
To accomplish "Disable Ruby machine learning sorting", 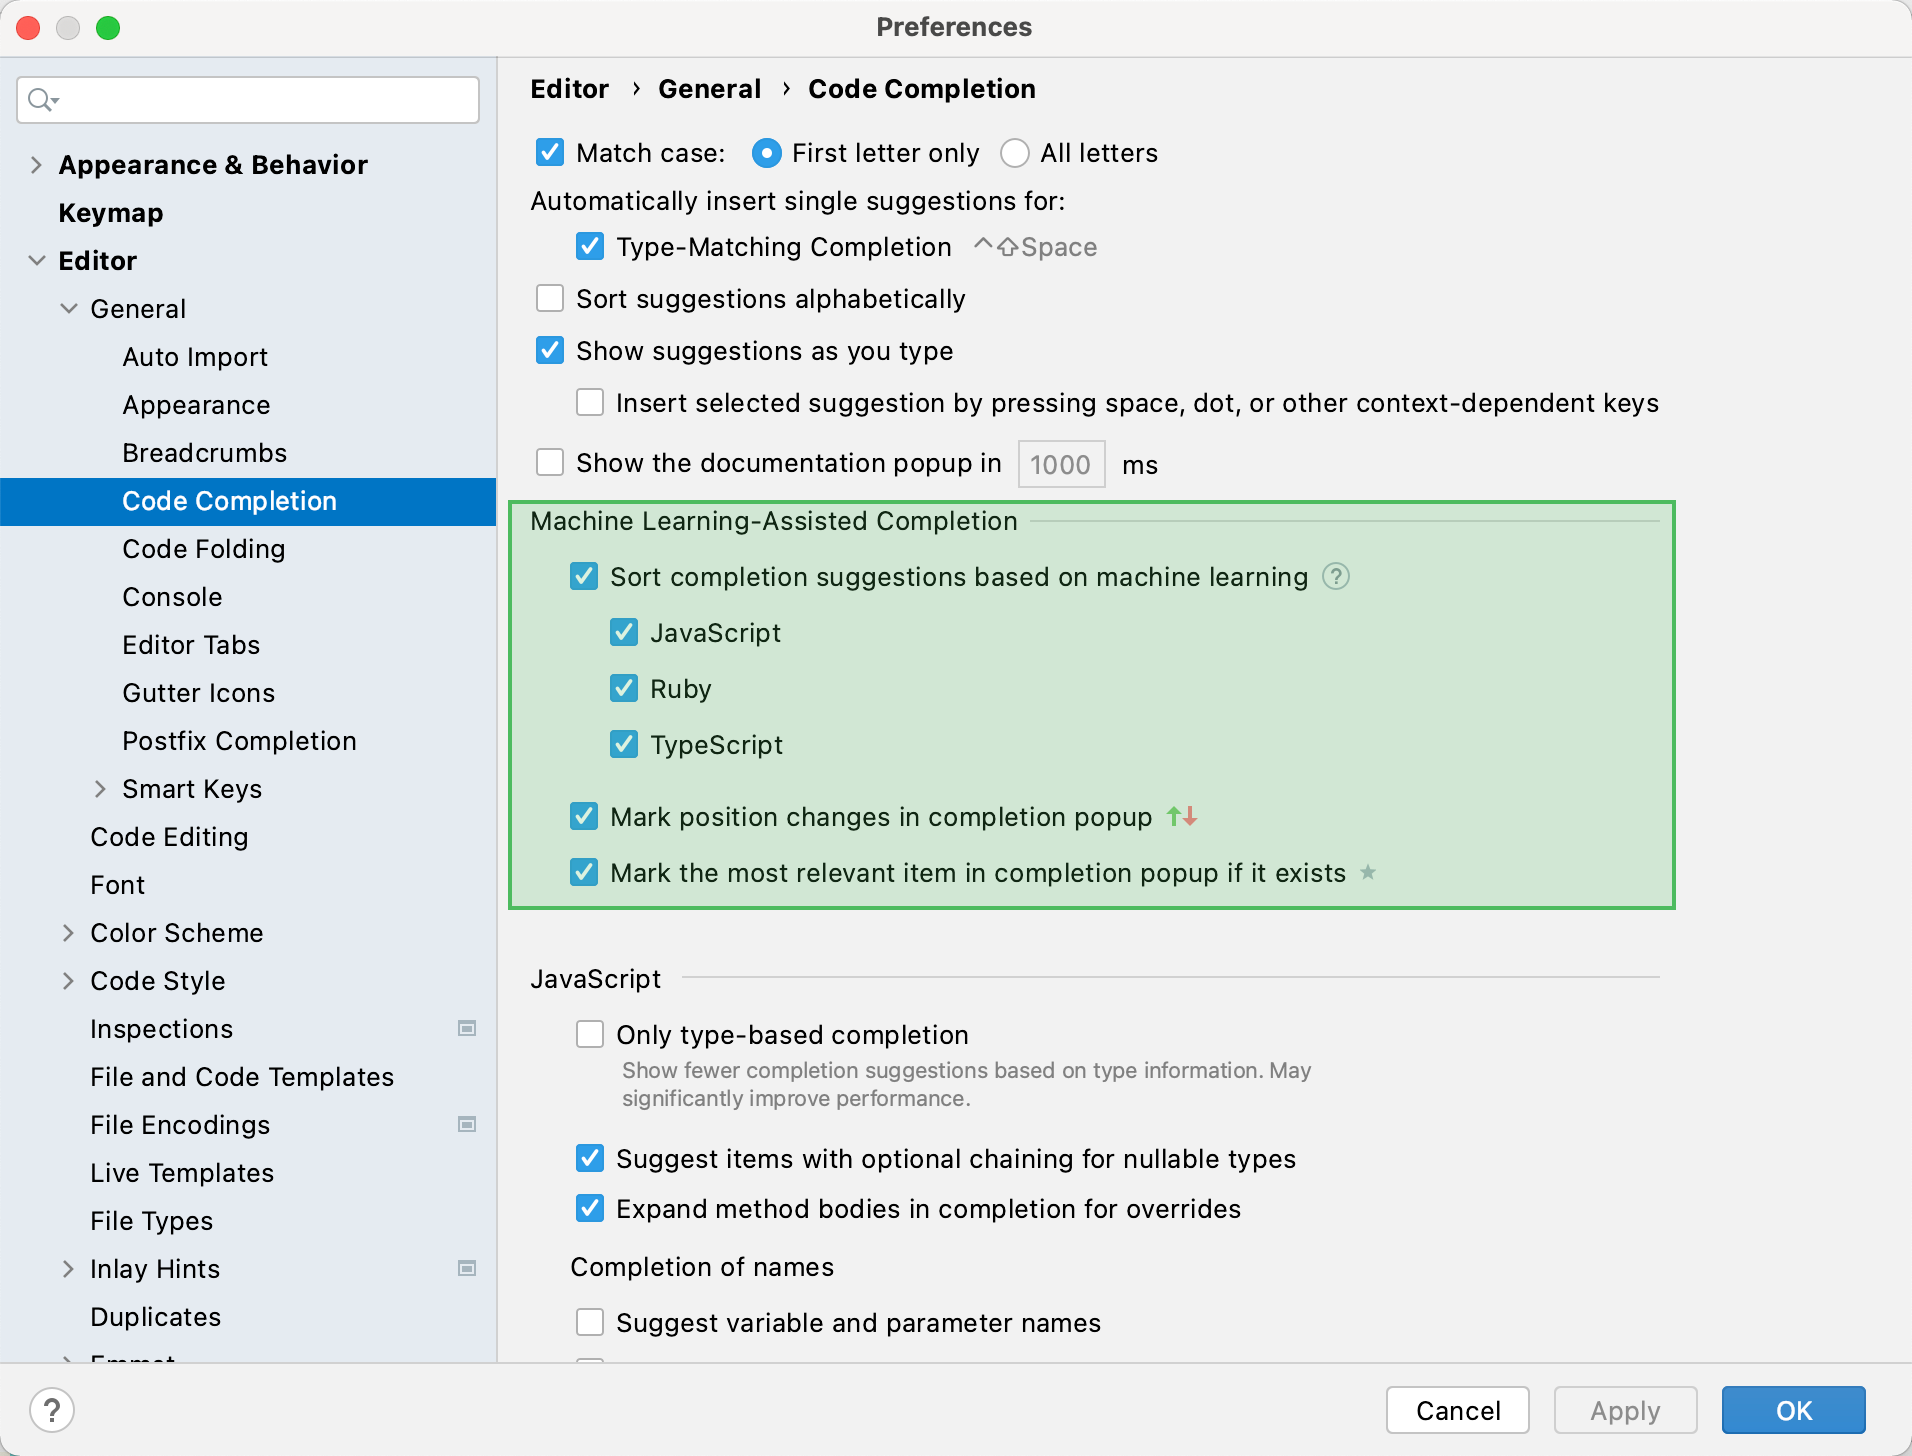I will coord(624,688).
